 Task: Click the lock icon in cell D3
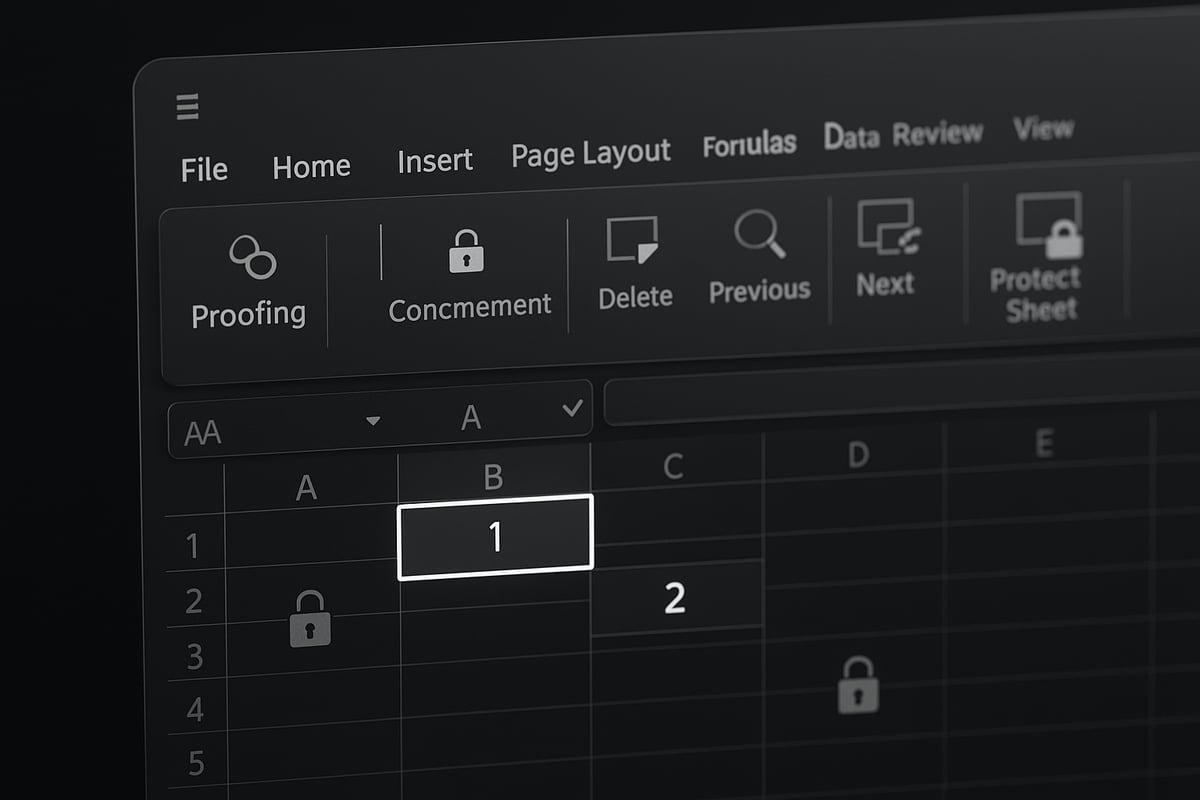855,686
